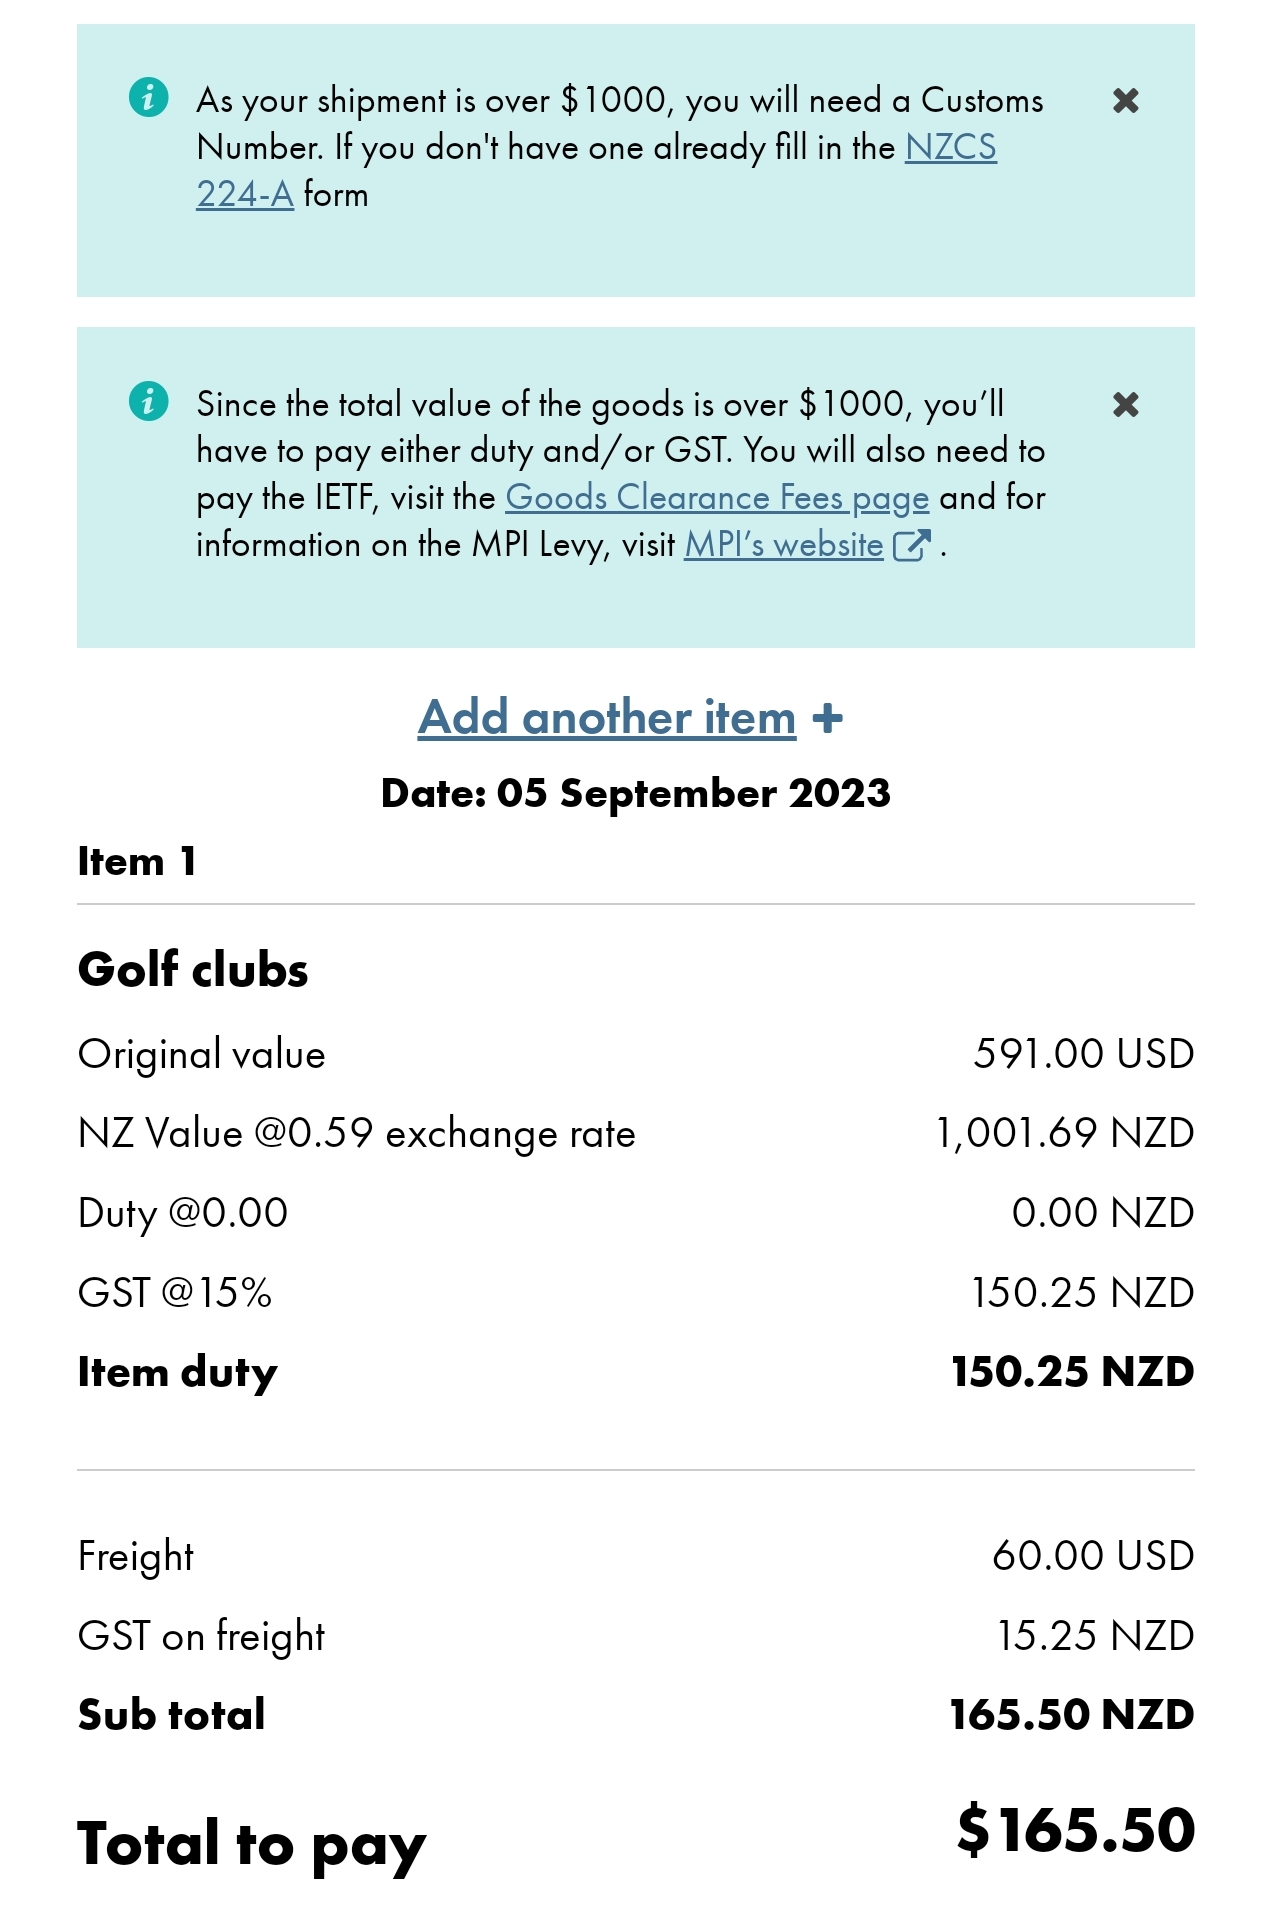Open the Goods Clearance Fees page
The width and height of the screenshot is (1269, 1916).
click(717, 497)
